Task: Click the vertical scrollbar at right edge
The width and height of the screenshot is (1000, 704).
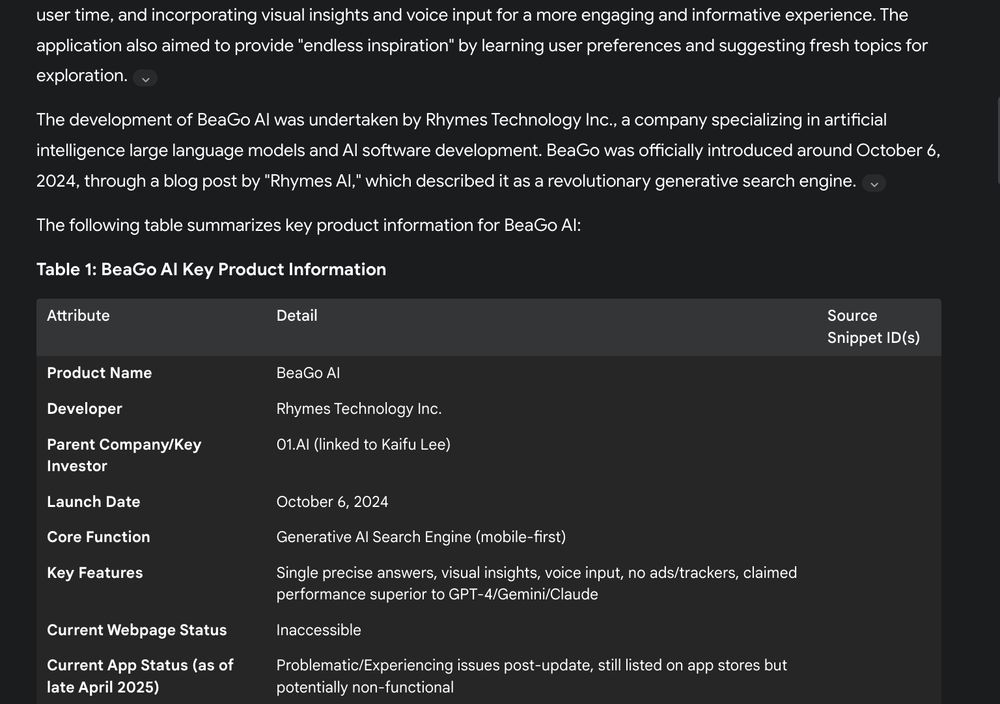Action: pyautogui.click(x=996, y=140)
